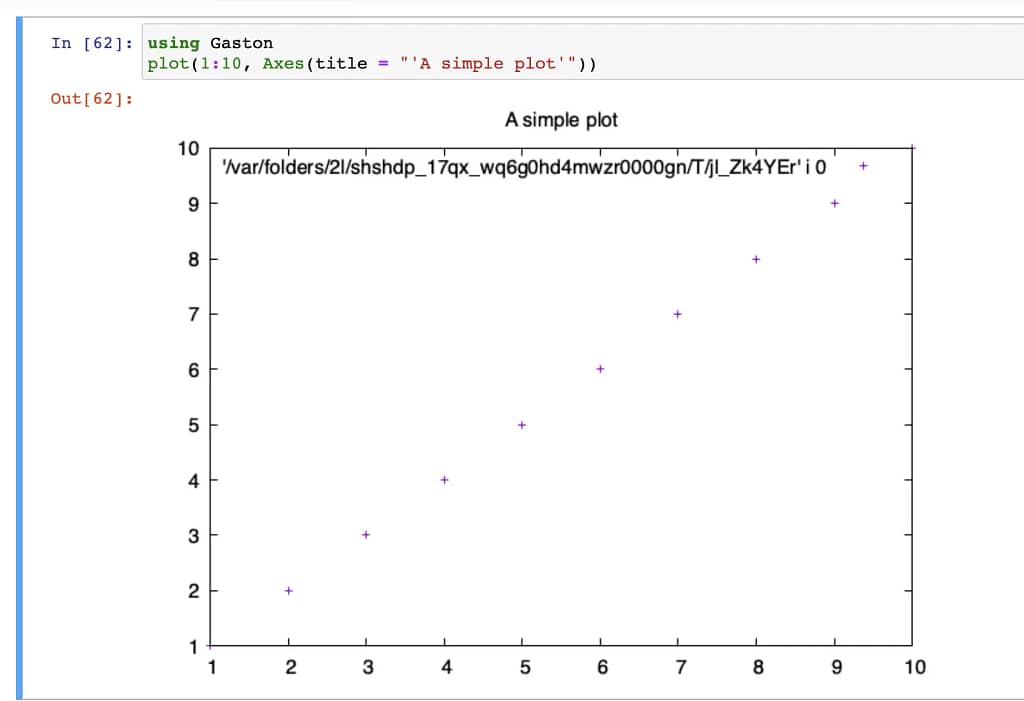This screenshot has height=701, width=1024.
Task: Click the y-axis label '7'
Action: (193, 315)
